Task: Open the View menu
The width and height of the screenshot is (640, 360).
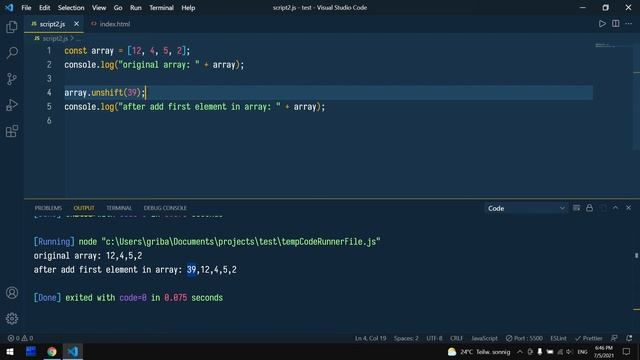Action: 99,8
